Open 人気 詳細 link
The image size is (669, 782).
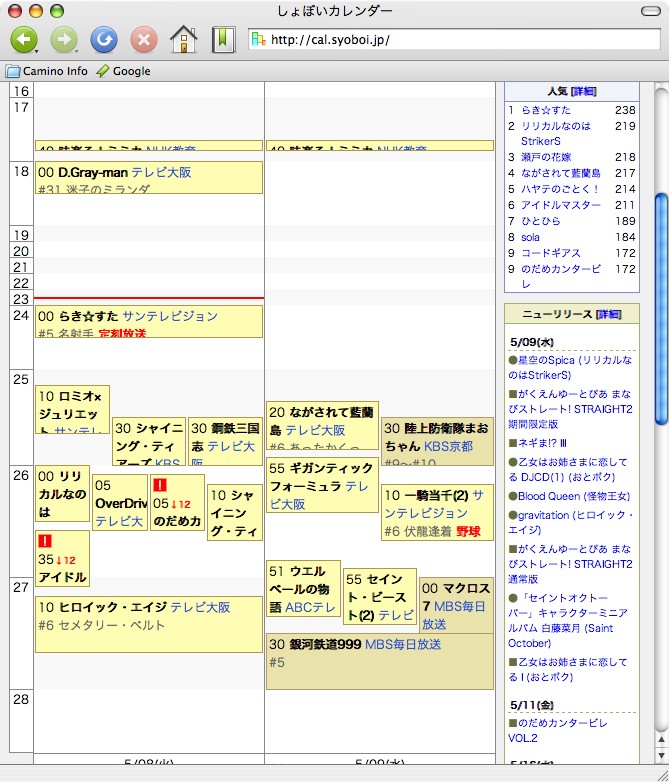pos(583,91)
